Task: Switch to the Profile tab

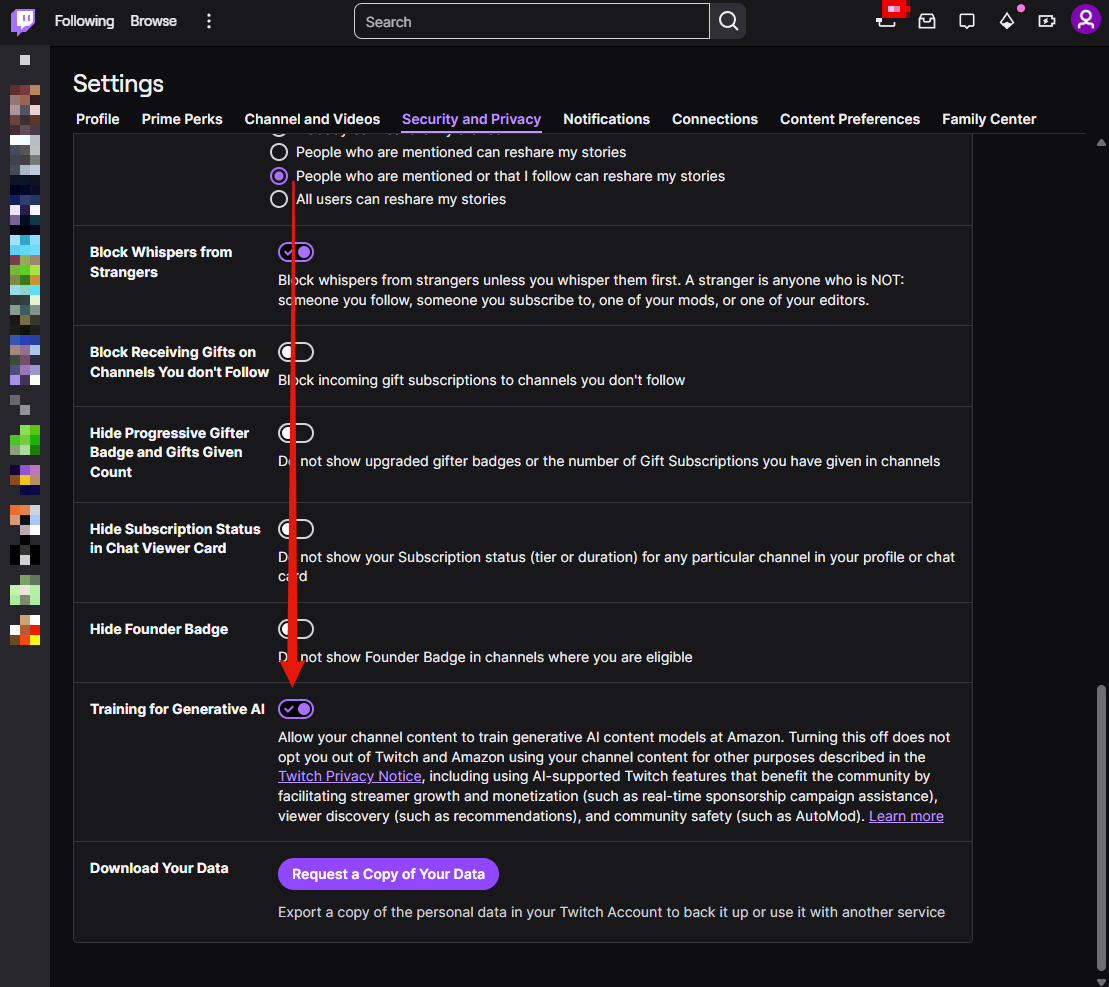Action: 98,119
